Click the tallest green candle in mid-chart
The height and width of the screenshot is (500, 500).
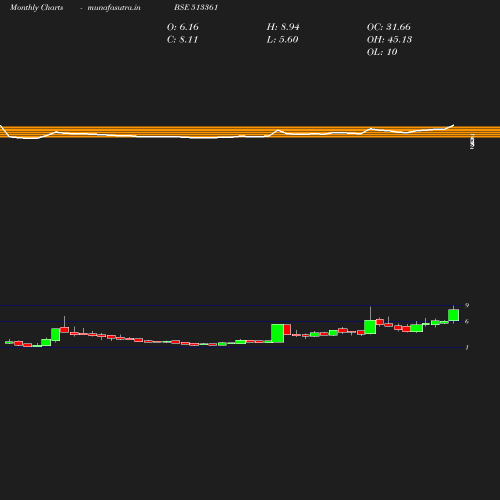click(x=278, y=333)
